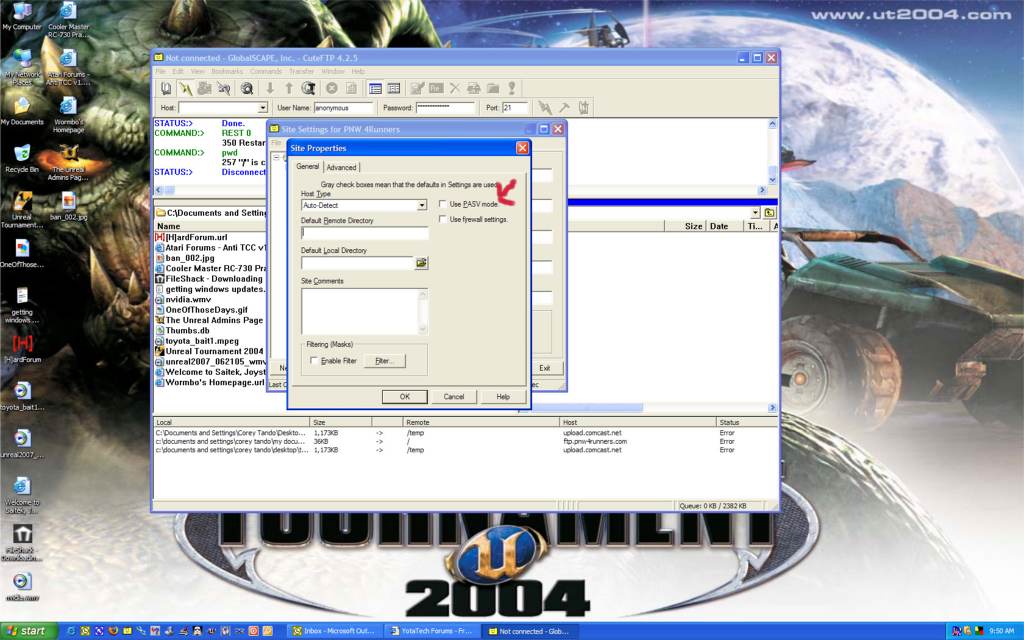Screen dimensions: 1024x640
Task: Switch to the Advanced tab
Action: tap(342, 167)
